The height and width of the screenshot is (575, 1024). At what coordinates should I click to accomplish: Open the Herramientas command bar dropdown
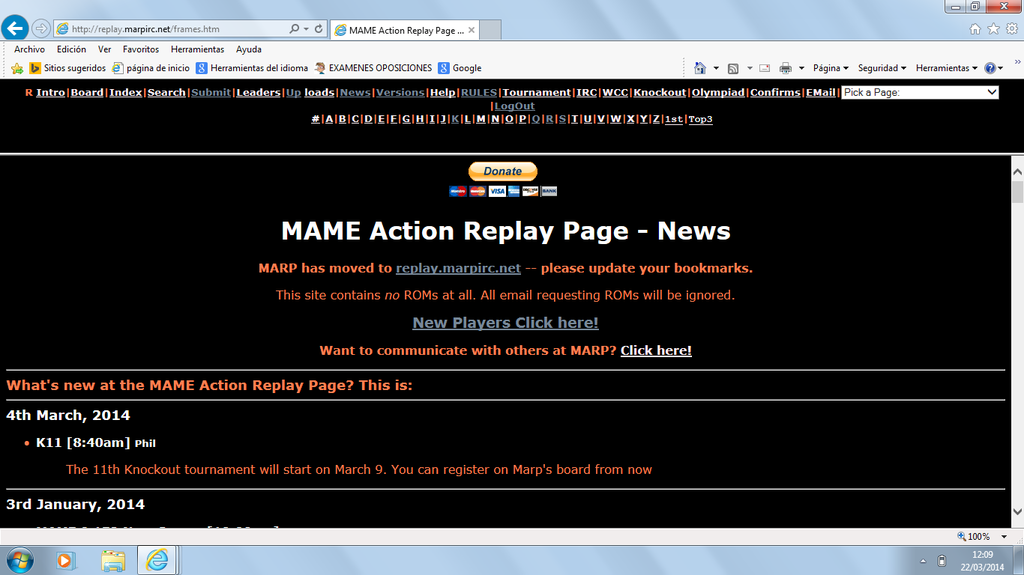[x=946, y=68]
